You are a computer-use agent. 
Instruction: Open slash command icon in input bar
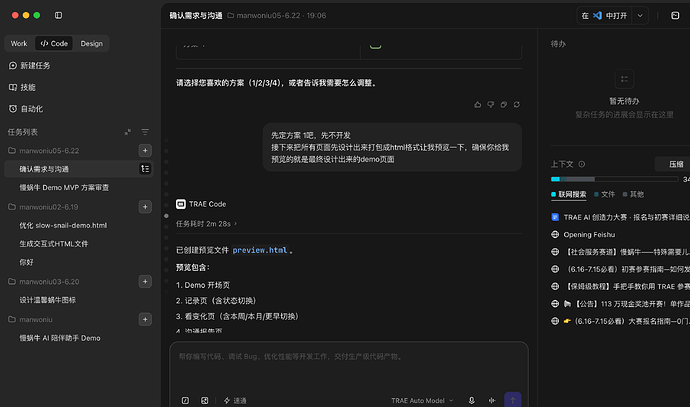point(185,400)
